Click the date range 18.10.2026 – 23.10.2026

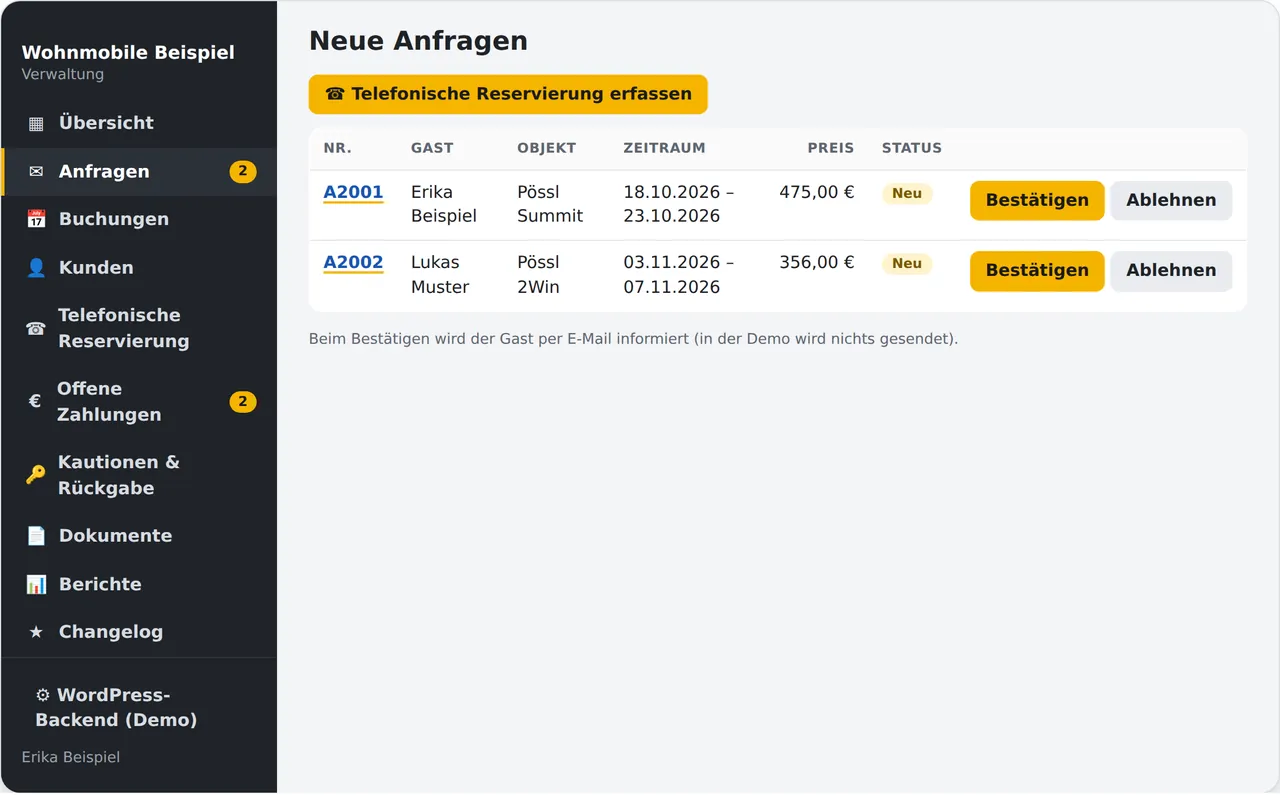[x=679, y=204]
